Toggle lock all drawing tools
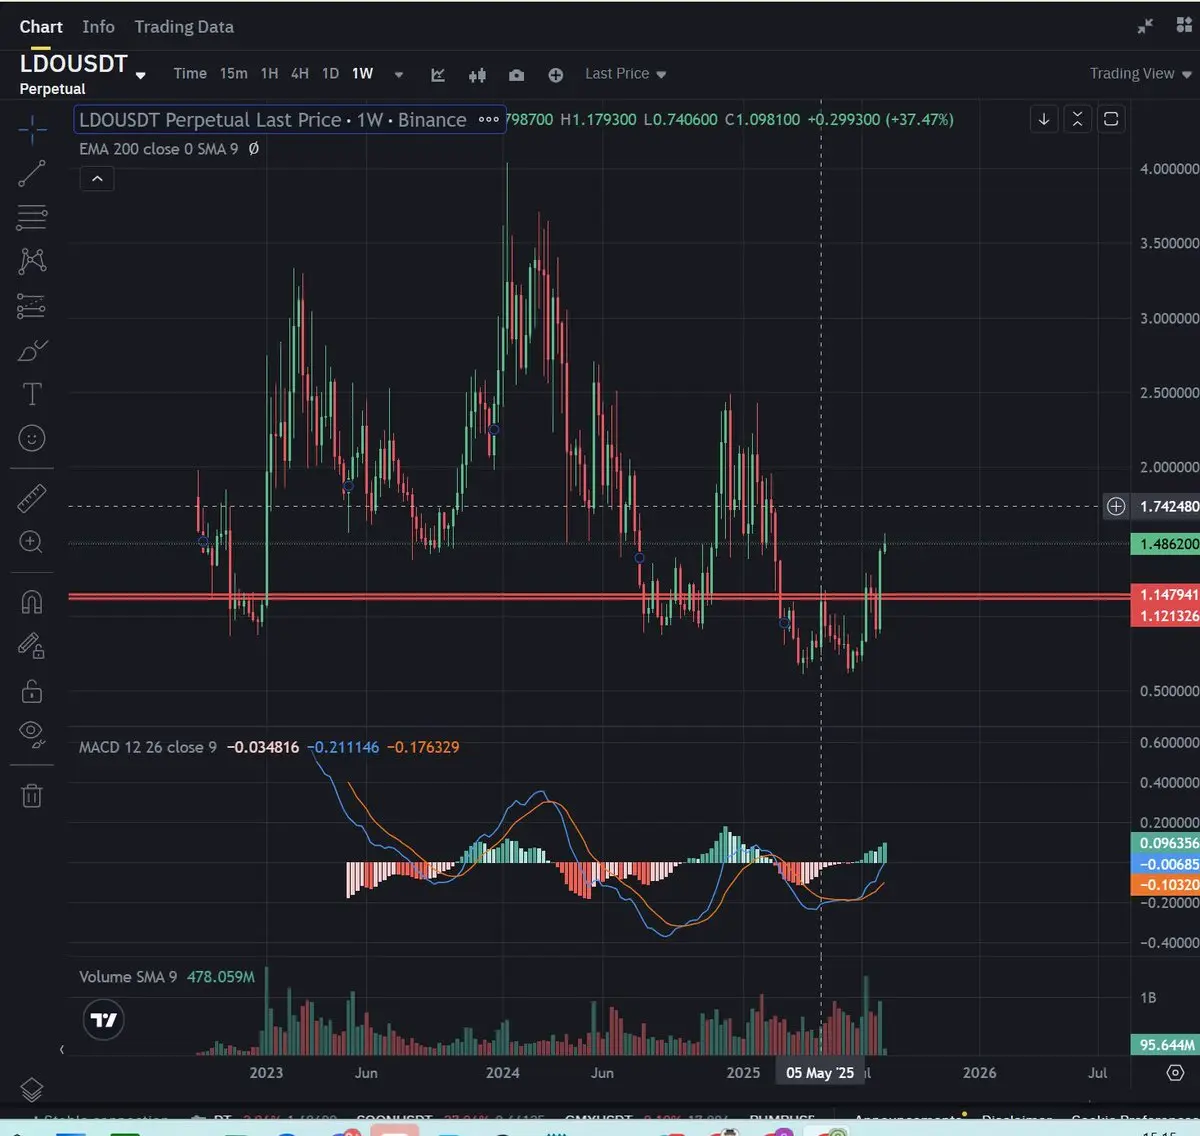The height and width of the screenshot is (1136, 1200). coord(32,691)
